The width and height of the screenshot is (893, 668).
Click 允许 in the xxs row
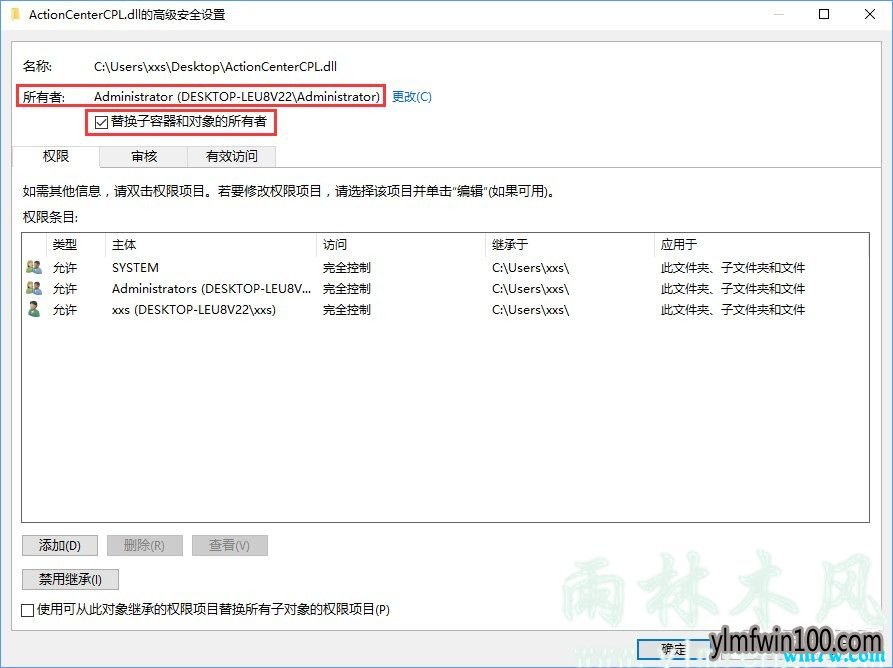(x=64, y=309)
